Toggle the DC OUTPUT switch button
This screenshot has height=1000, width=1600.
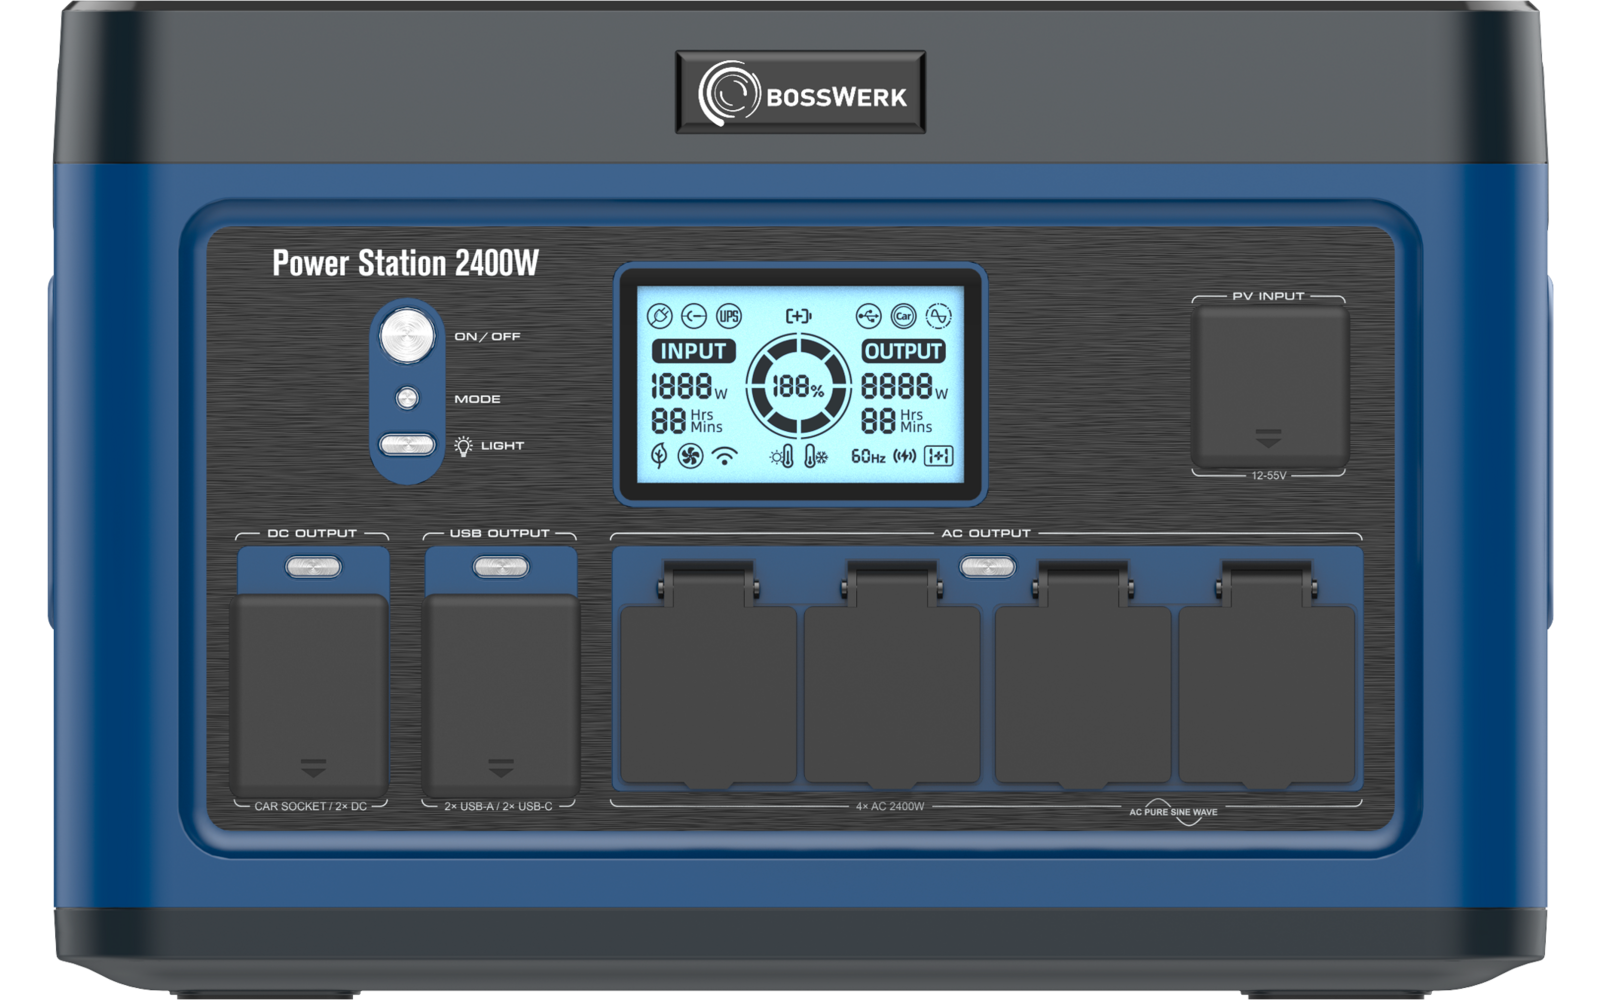coord(313,567)
